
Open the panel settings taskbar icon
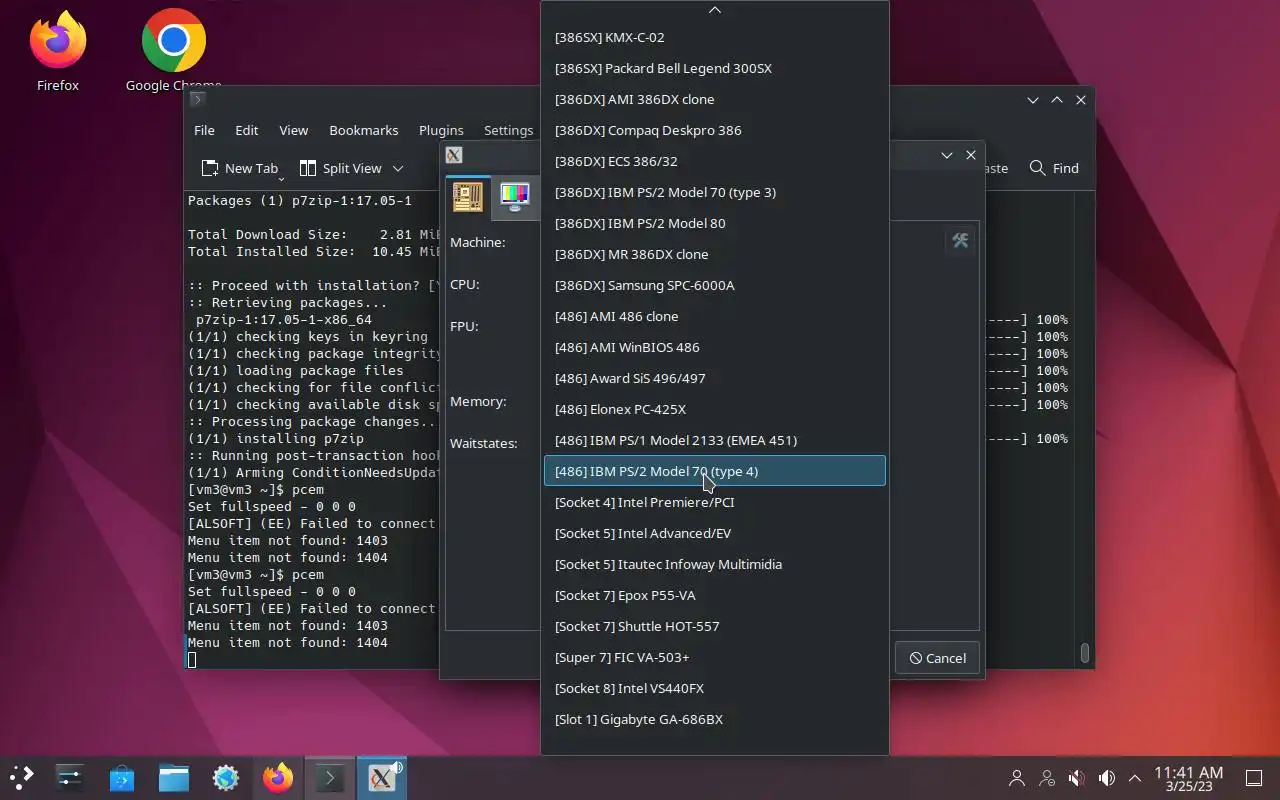point(70,777)
